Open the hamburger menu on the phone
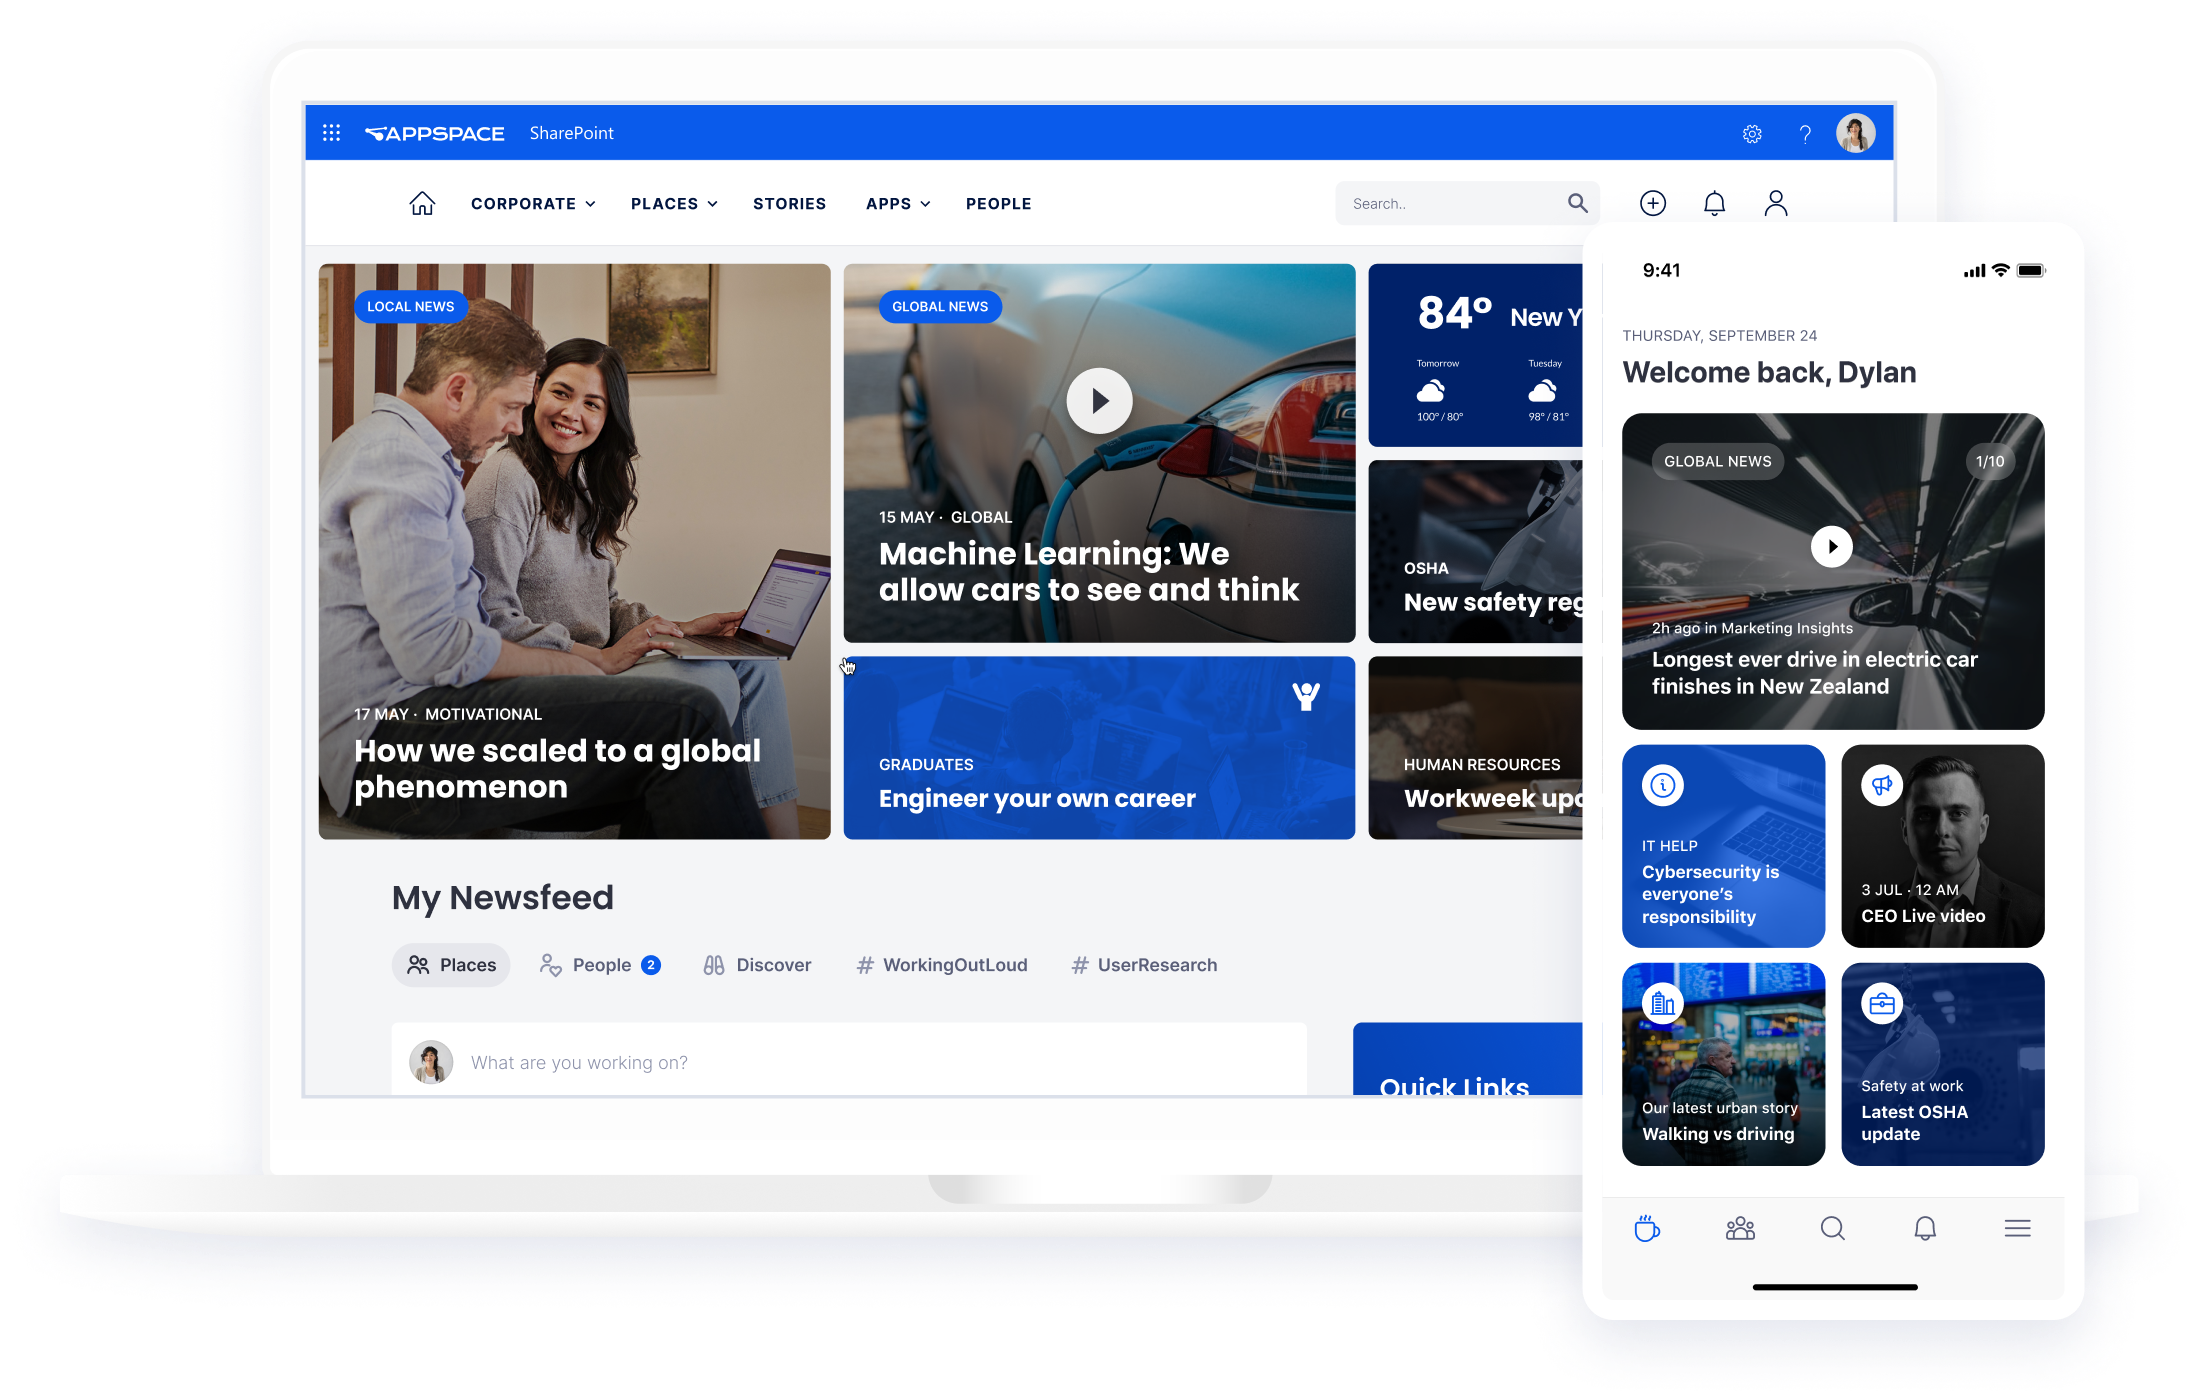 point(2017,1228)
